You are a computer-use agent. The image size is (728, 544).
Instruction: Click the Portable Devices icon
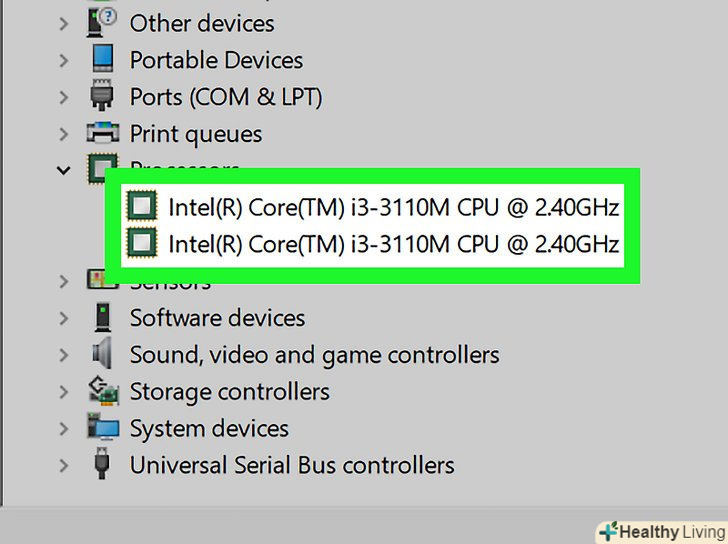[102, 59]
